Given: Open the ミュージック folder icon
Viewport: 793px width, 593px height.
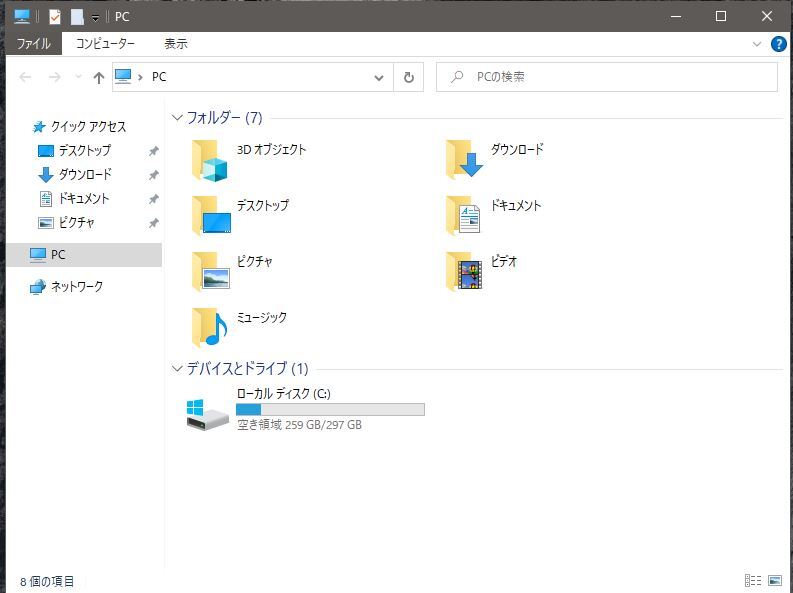Looking at the screenshot, I should (x=210, y=328).
